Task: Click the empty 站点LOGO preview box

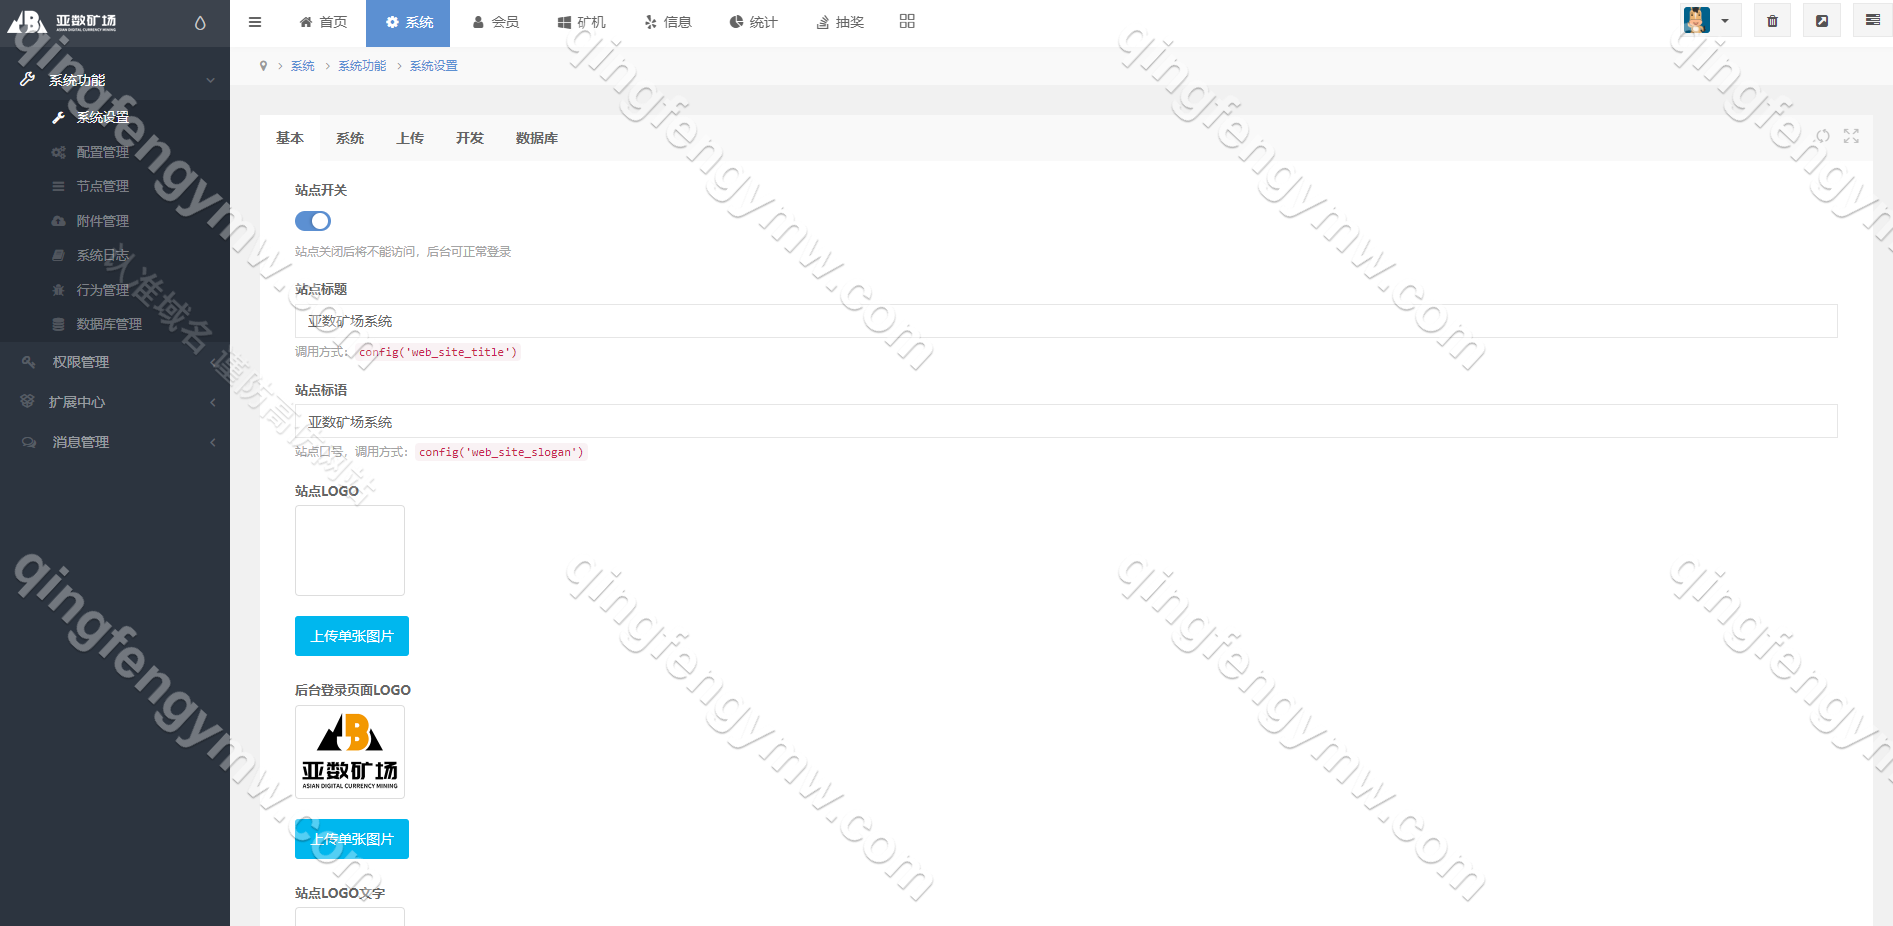Action: (350, 551)
